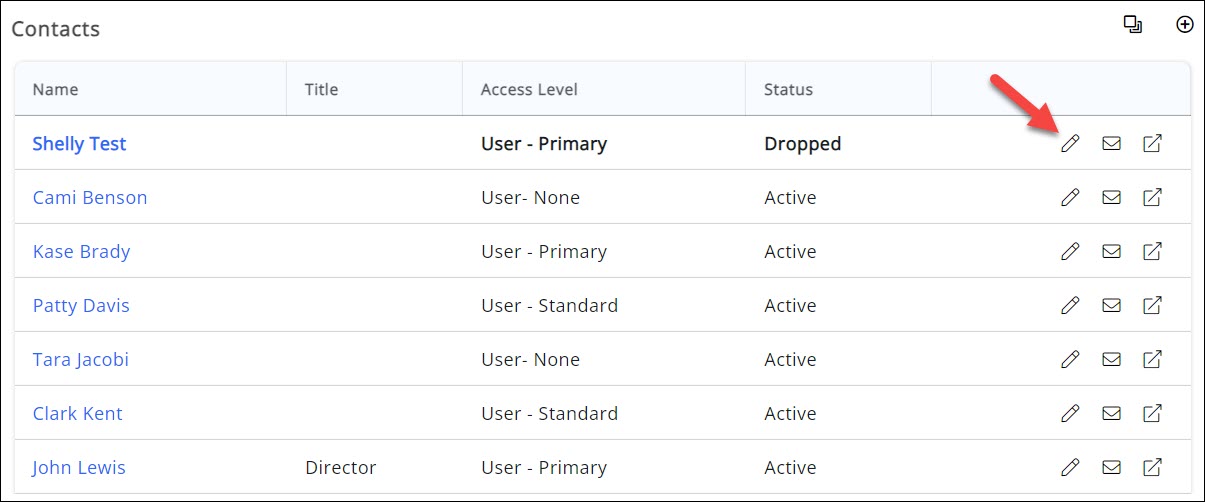
Task: Click the copy icon beside the plus icon
Action: 1133,25
